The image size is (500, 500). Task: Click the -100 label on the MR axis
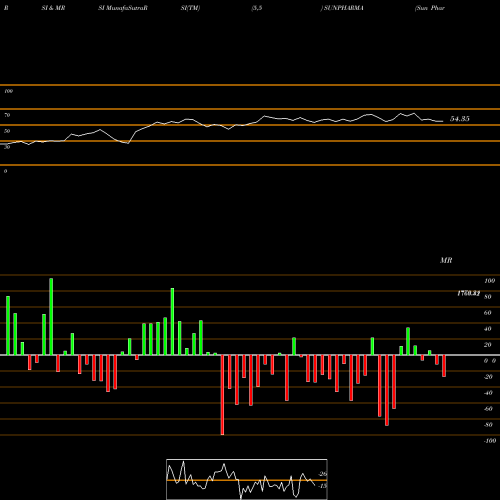(490, 441)
